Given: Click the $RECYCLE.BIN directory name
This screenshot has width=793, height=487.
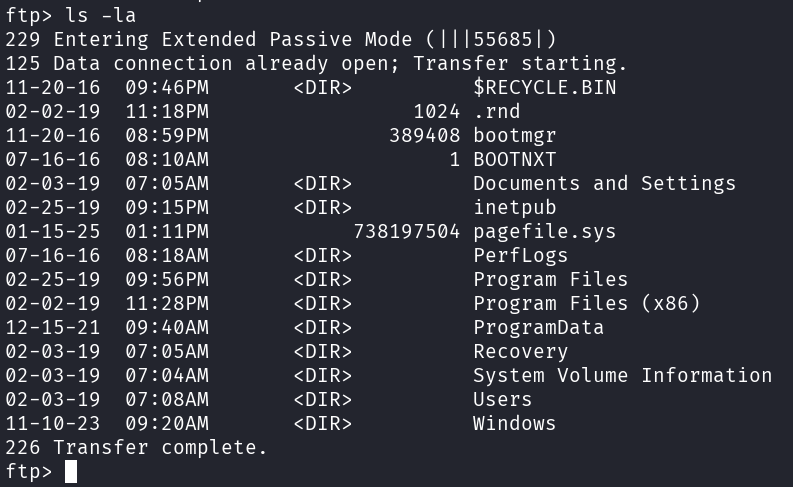Looking at the screenshot, I should 544,87.
